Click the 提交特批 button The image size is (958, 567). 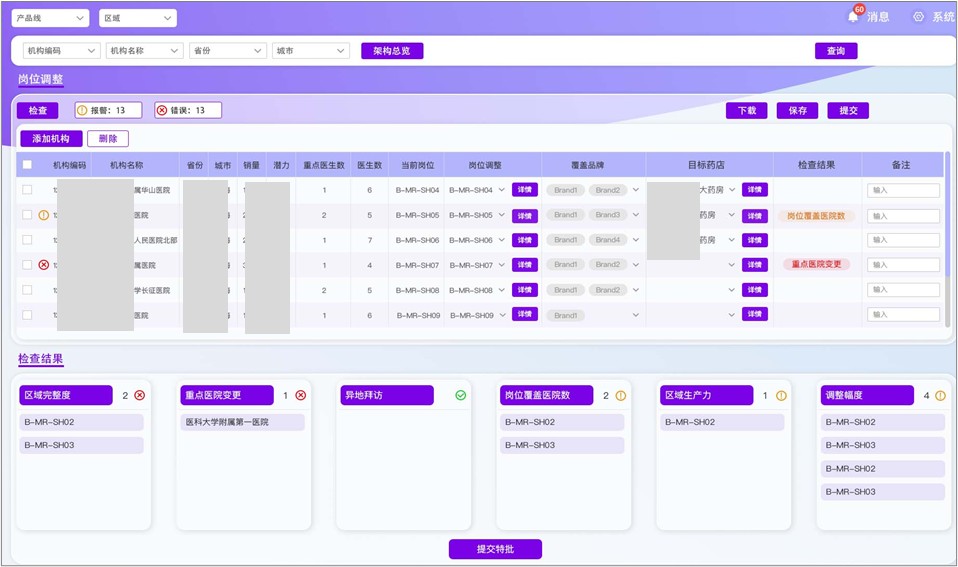[495, 549]
